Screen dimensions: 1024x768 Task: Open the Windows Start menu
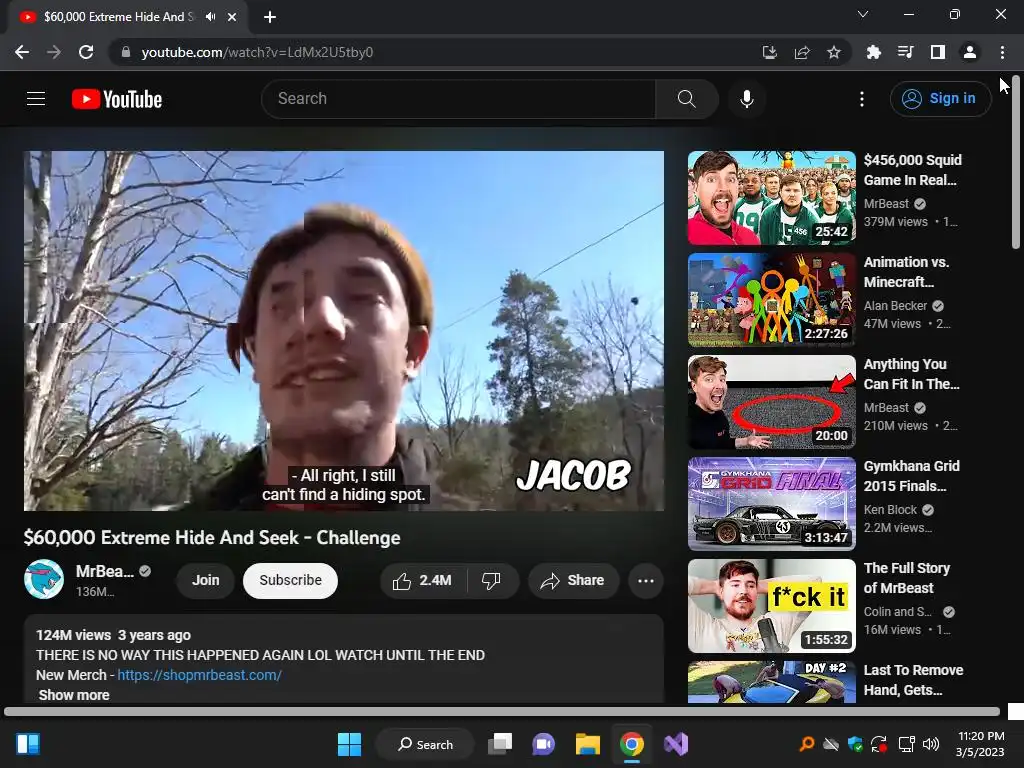(x=349, y=744)
